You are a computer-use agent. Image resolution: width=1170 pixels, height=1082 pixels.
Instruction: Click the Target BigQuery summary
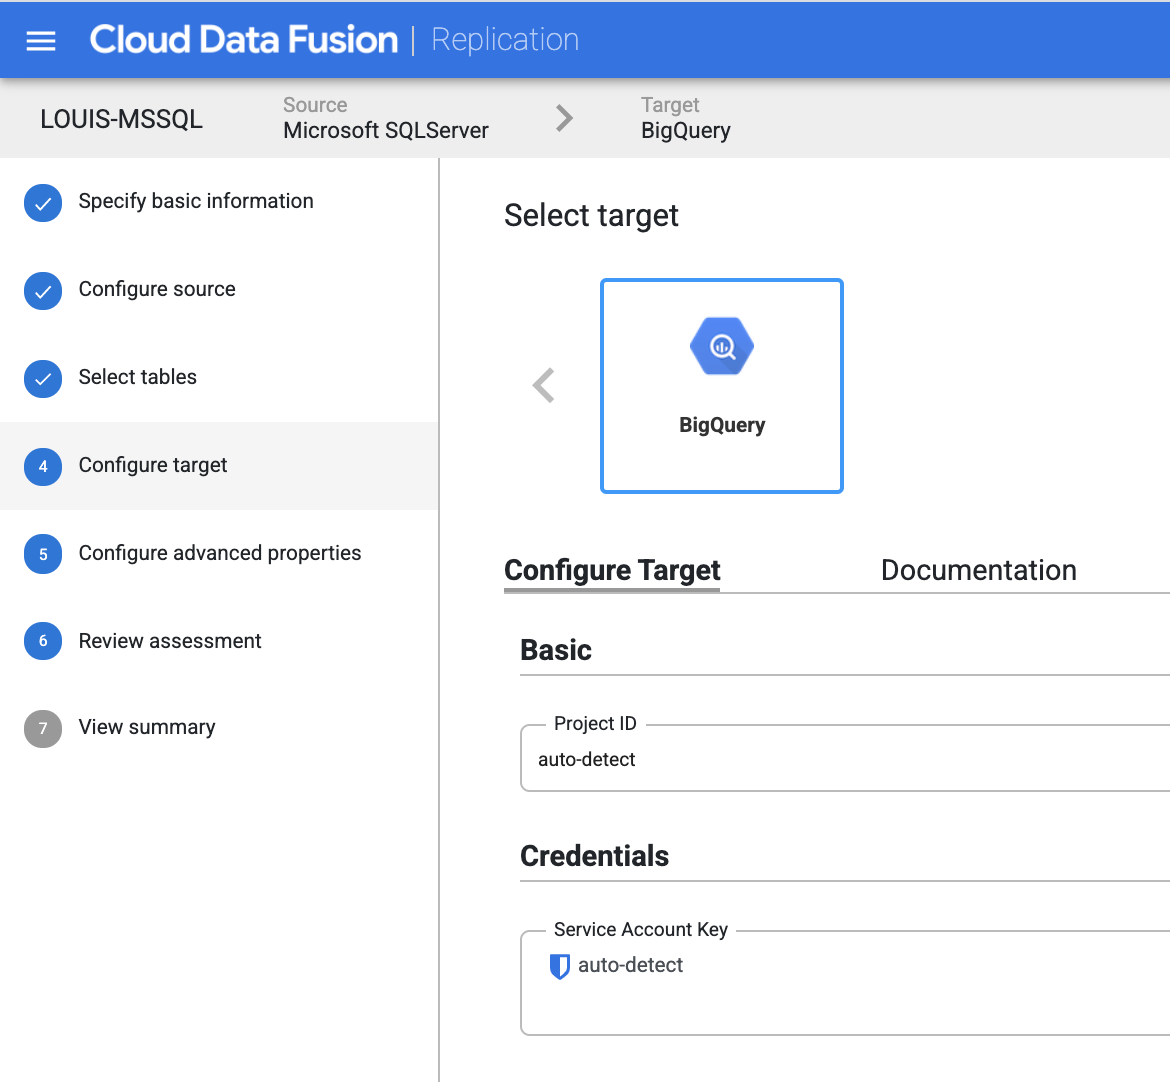tap(686, 118)
